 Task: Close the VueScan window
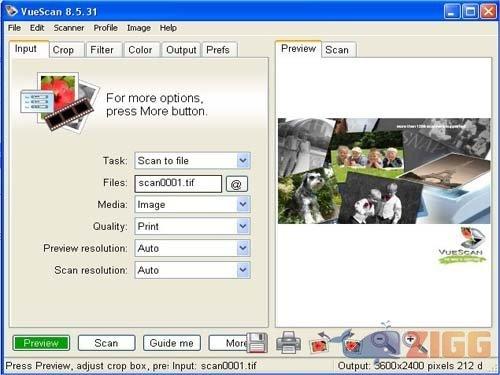point(488,12)
